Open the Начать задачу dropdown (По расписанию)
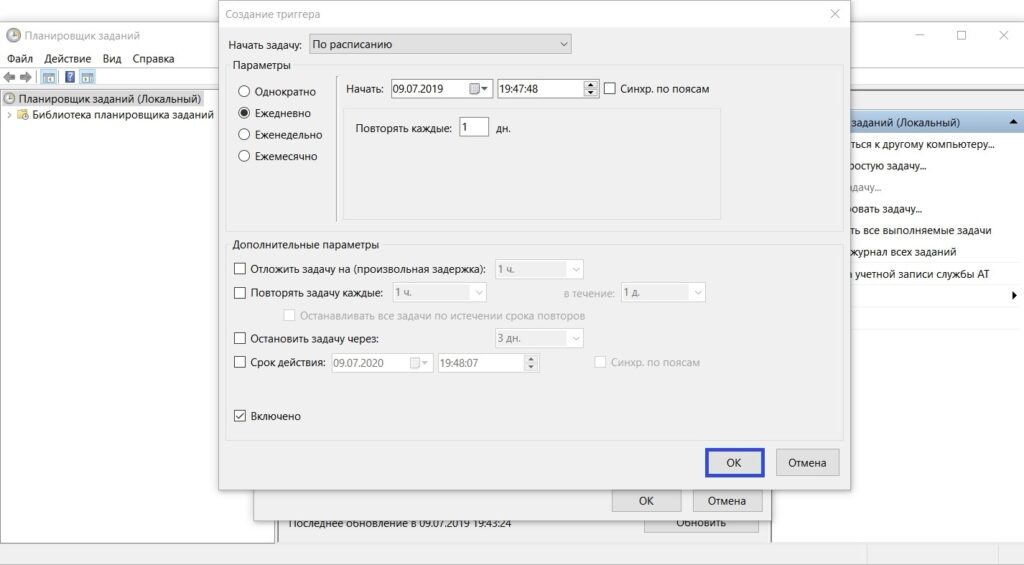This screenshot has height=565, width=1024. coord(440,44)
